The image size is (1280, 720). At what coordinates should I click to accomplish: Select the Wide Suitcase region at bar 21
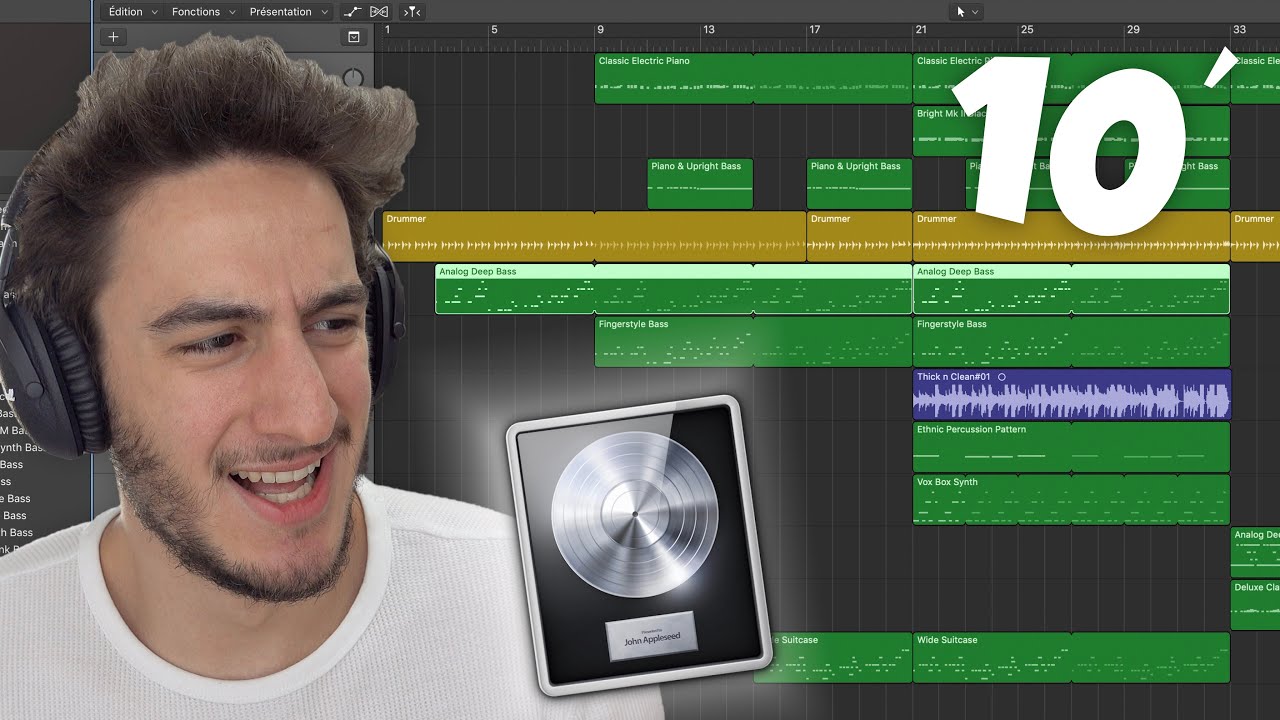[x=1071, y=657]
